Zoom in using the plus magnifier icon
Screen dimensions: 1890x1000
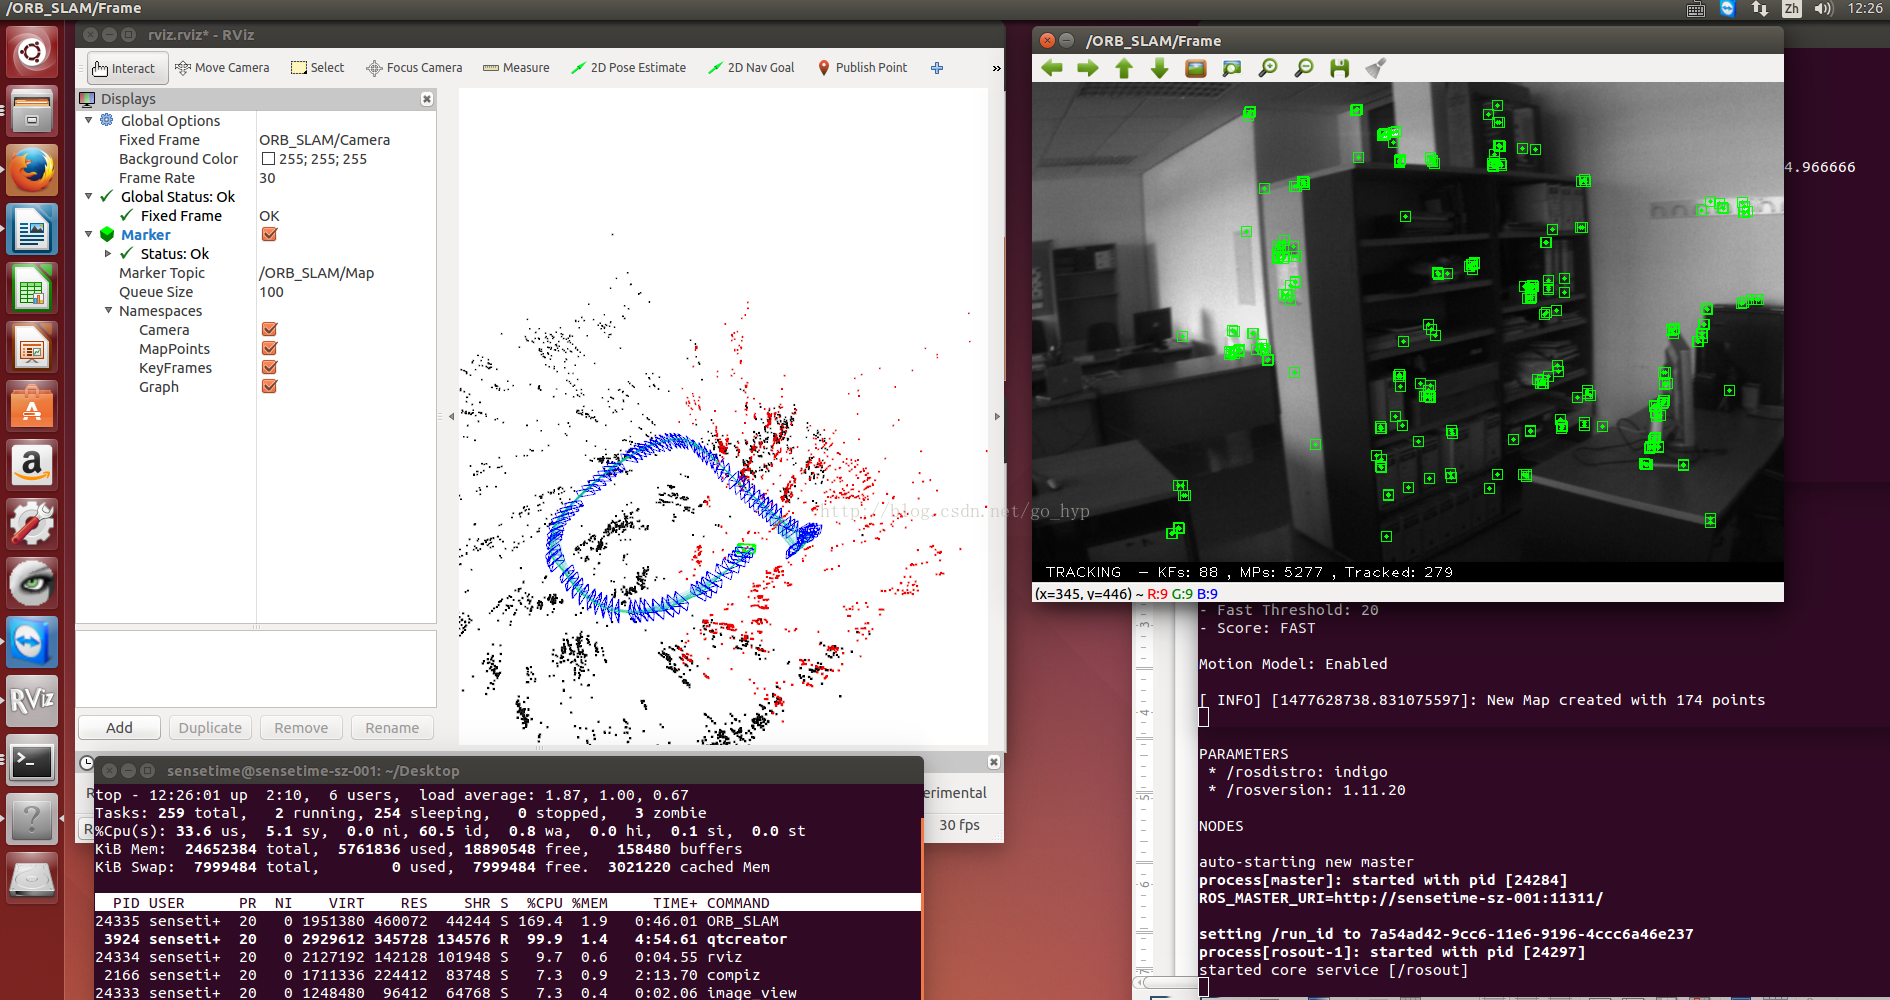point(1268,68)
